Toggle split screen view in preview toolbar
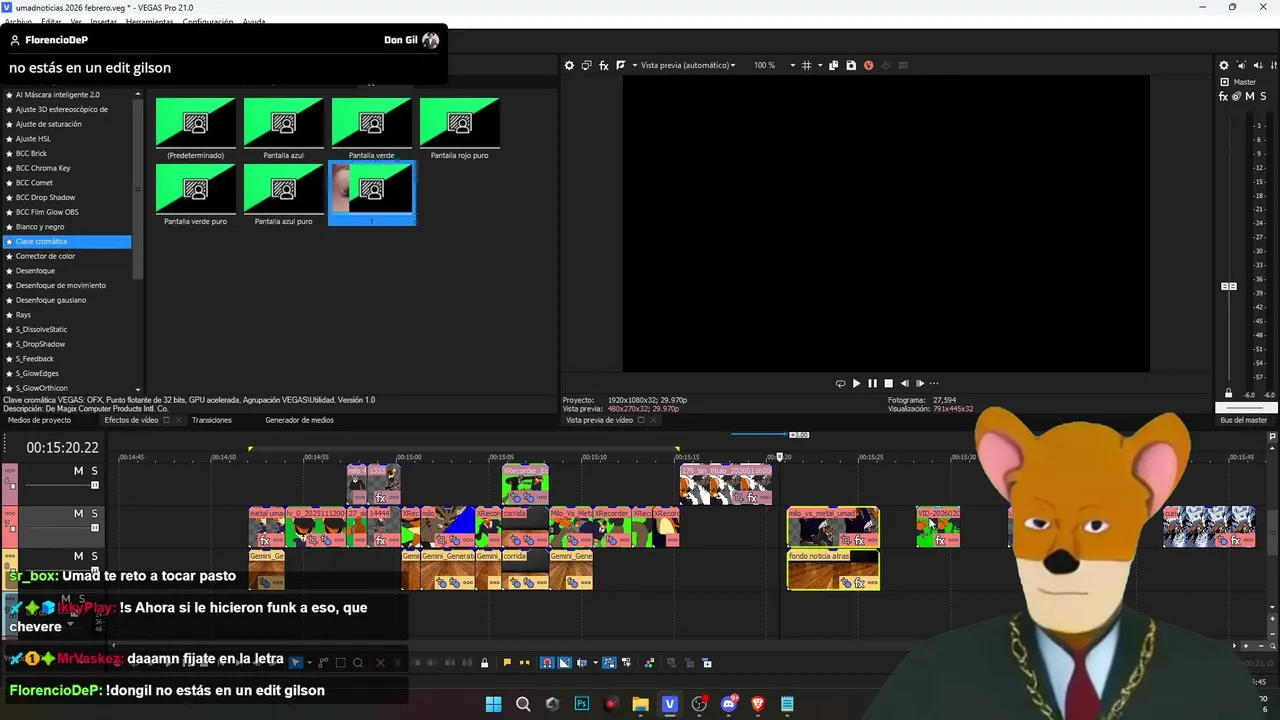The width and height of the screenshot is (1280, 720). tap(620, 65)
